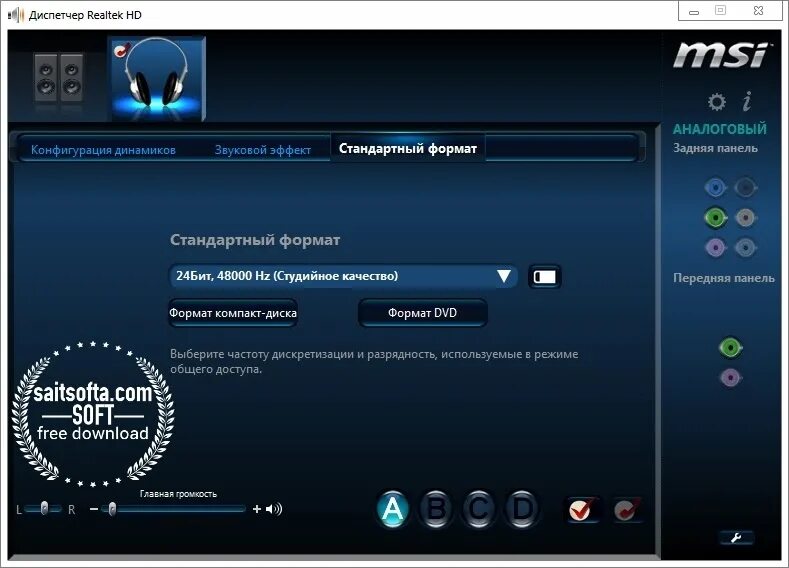The height and width of the screenshot is (568, 789).
Task: Click the MSI logo
Action: 721,55
